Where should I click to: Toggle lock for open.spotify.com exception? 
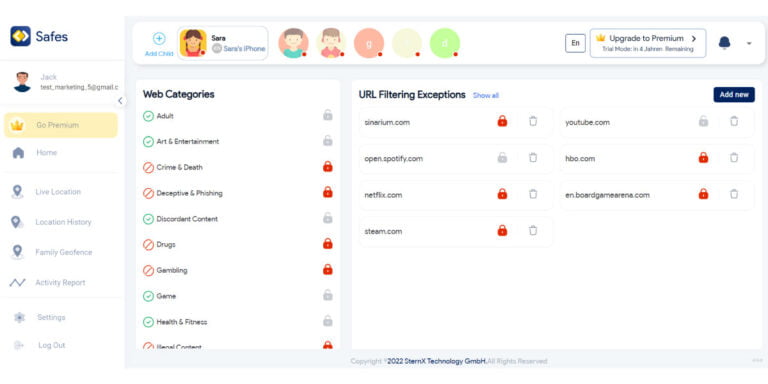coord(502,158)
